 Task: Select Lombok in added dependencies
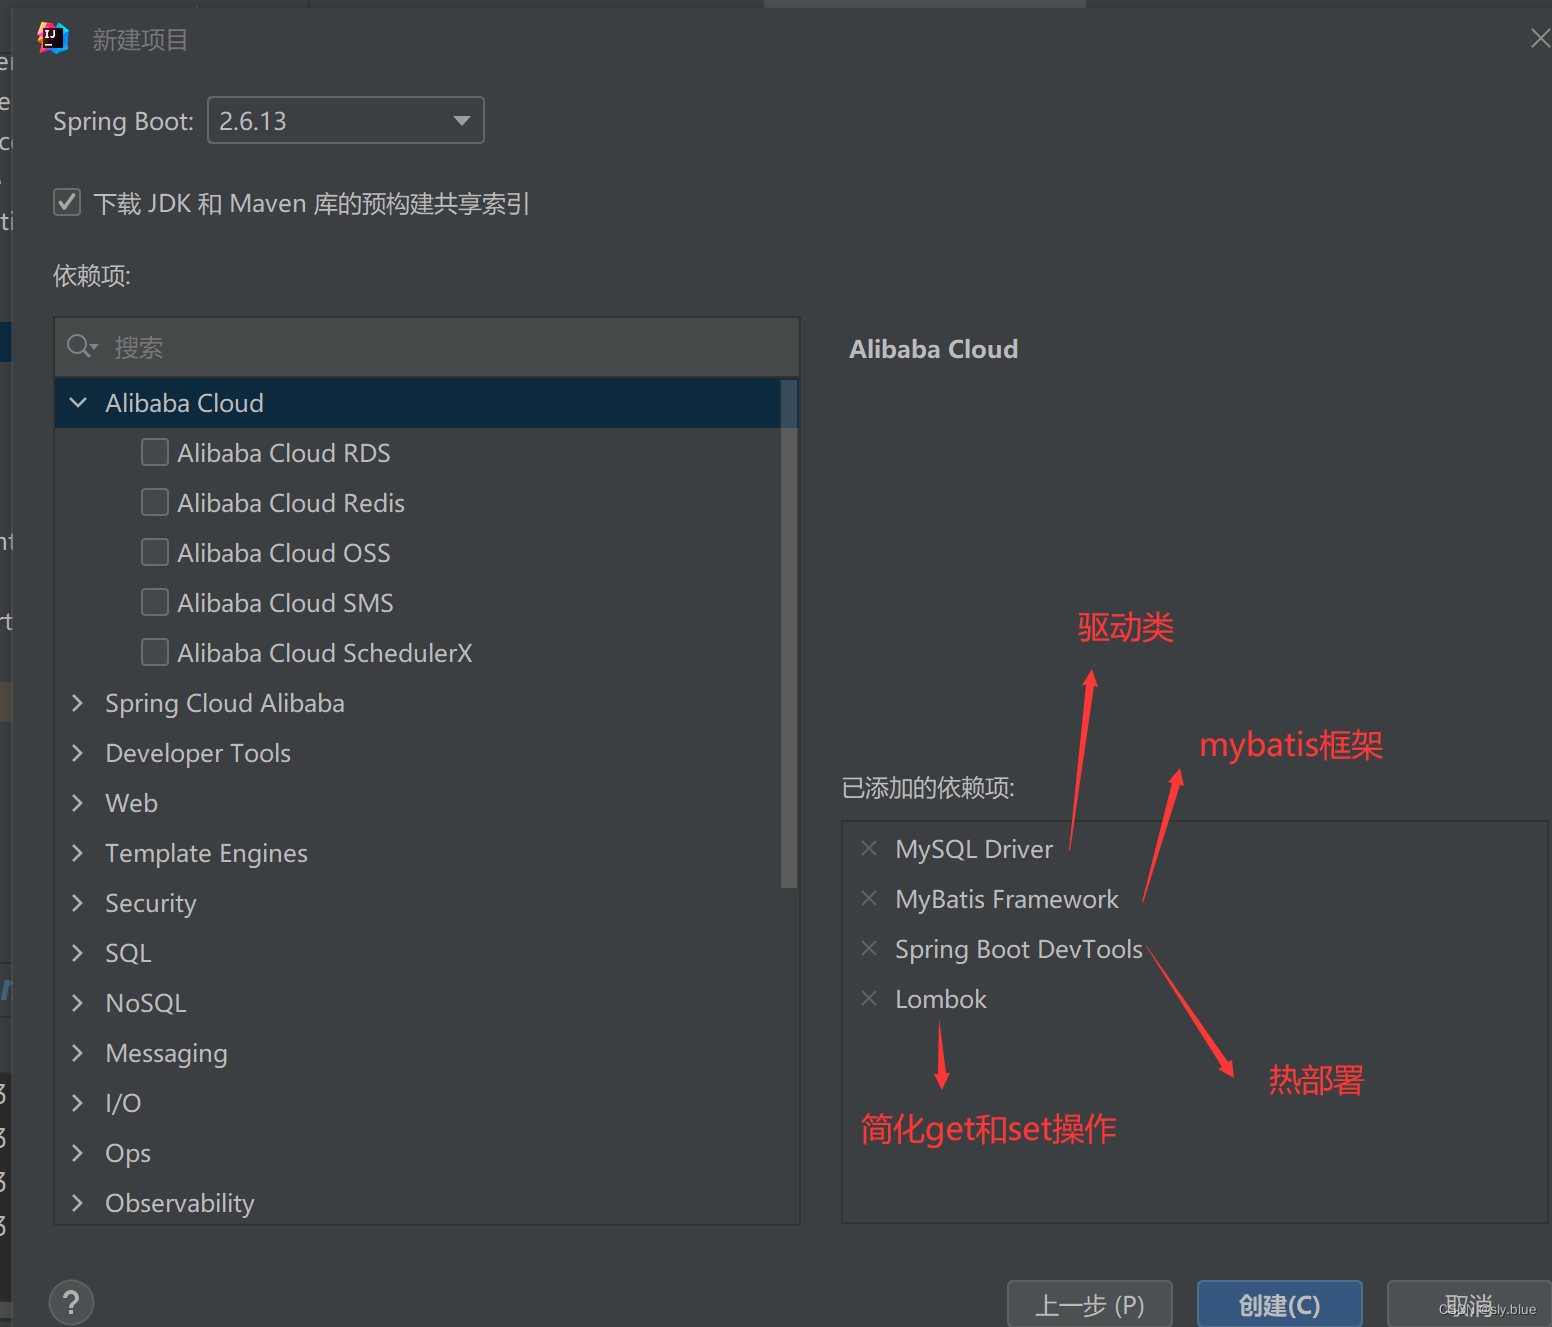[941, 999]
